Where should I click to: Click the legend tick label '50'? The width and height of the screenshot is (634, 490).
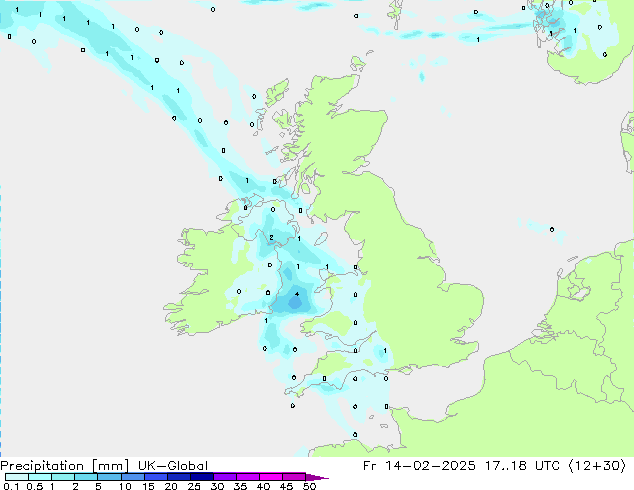(309, 486)
